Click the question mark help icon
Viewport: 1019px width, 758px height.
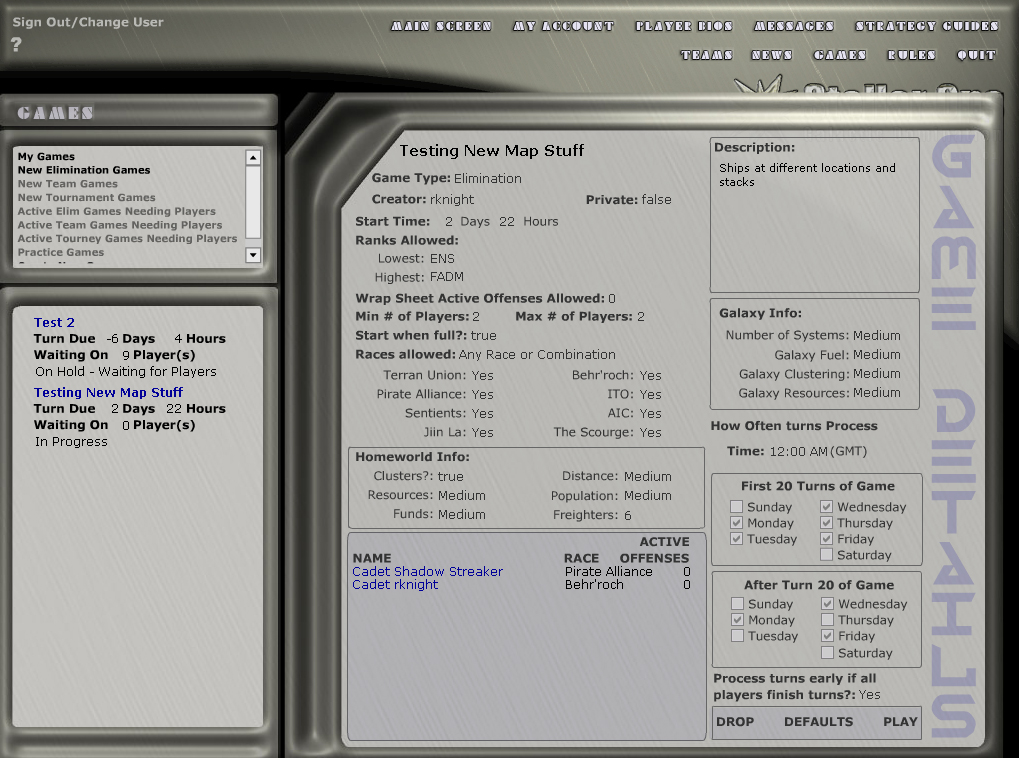click(16, 44)
